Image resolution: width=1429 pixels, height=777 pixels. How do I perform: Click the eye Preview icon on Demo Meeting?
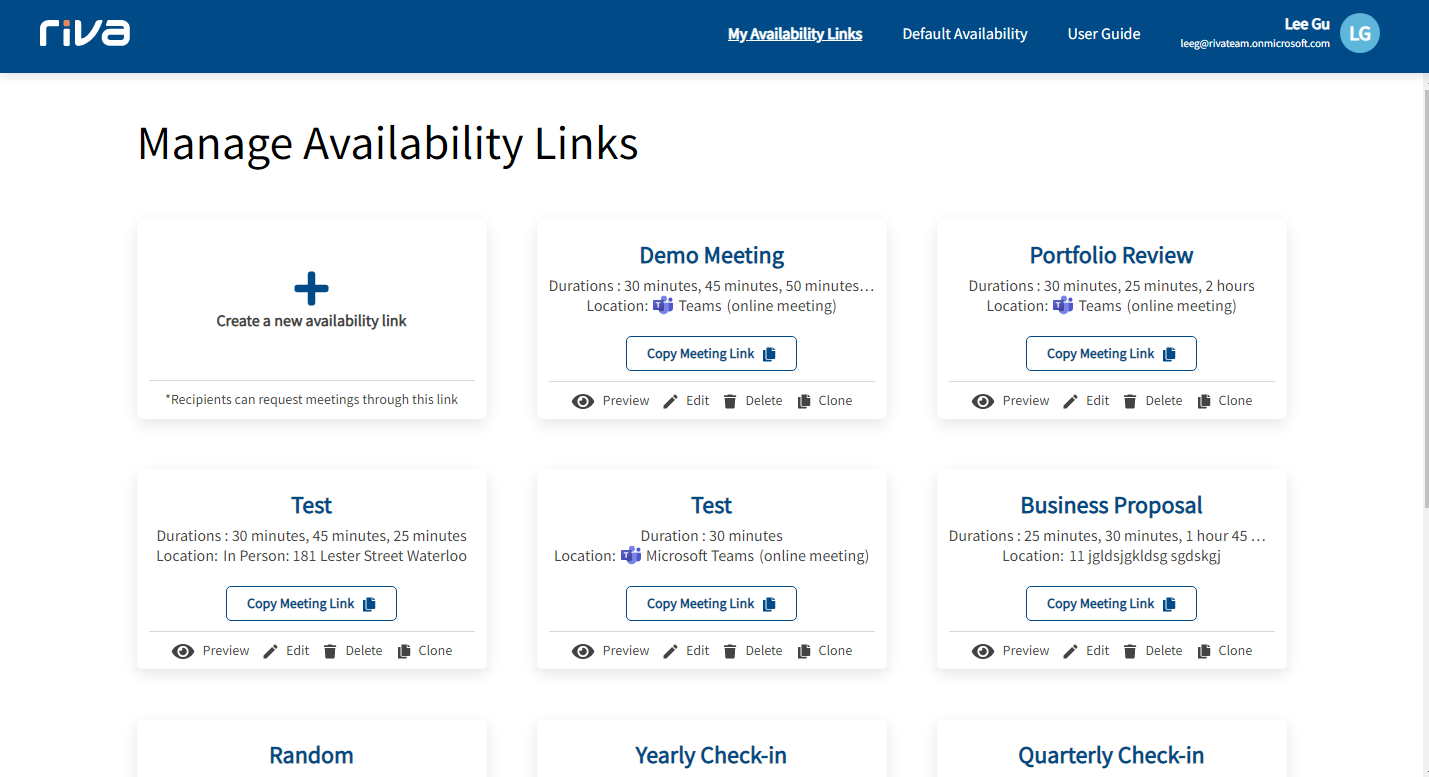click(583, 401)
